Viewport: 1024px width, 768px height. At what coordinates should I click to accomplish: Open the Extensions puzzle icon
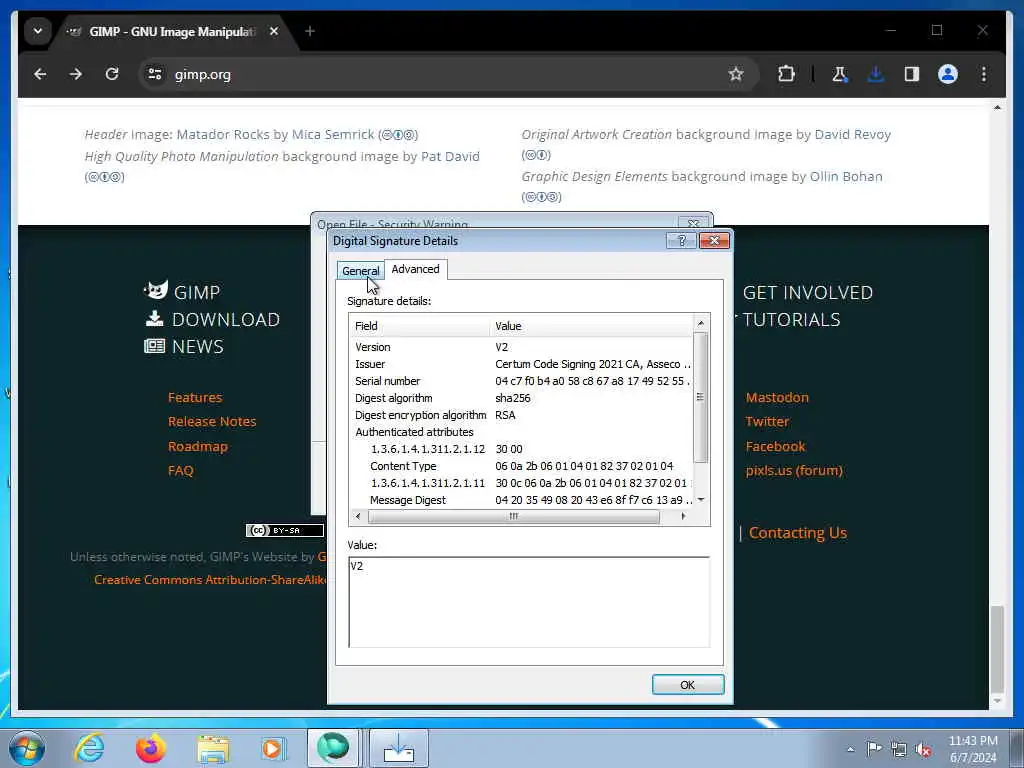(x=786, y=74)
